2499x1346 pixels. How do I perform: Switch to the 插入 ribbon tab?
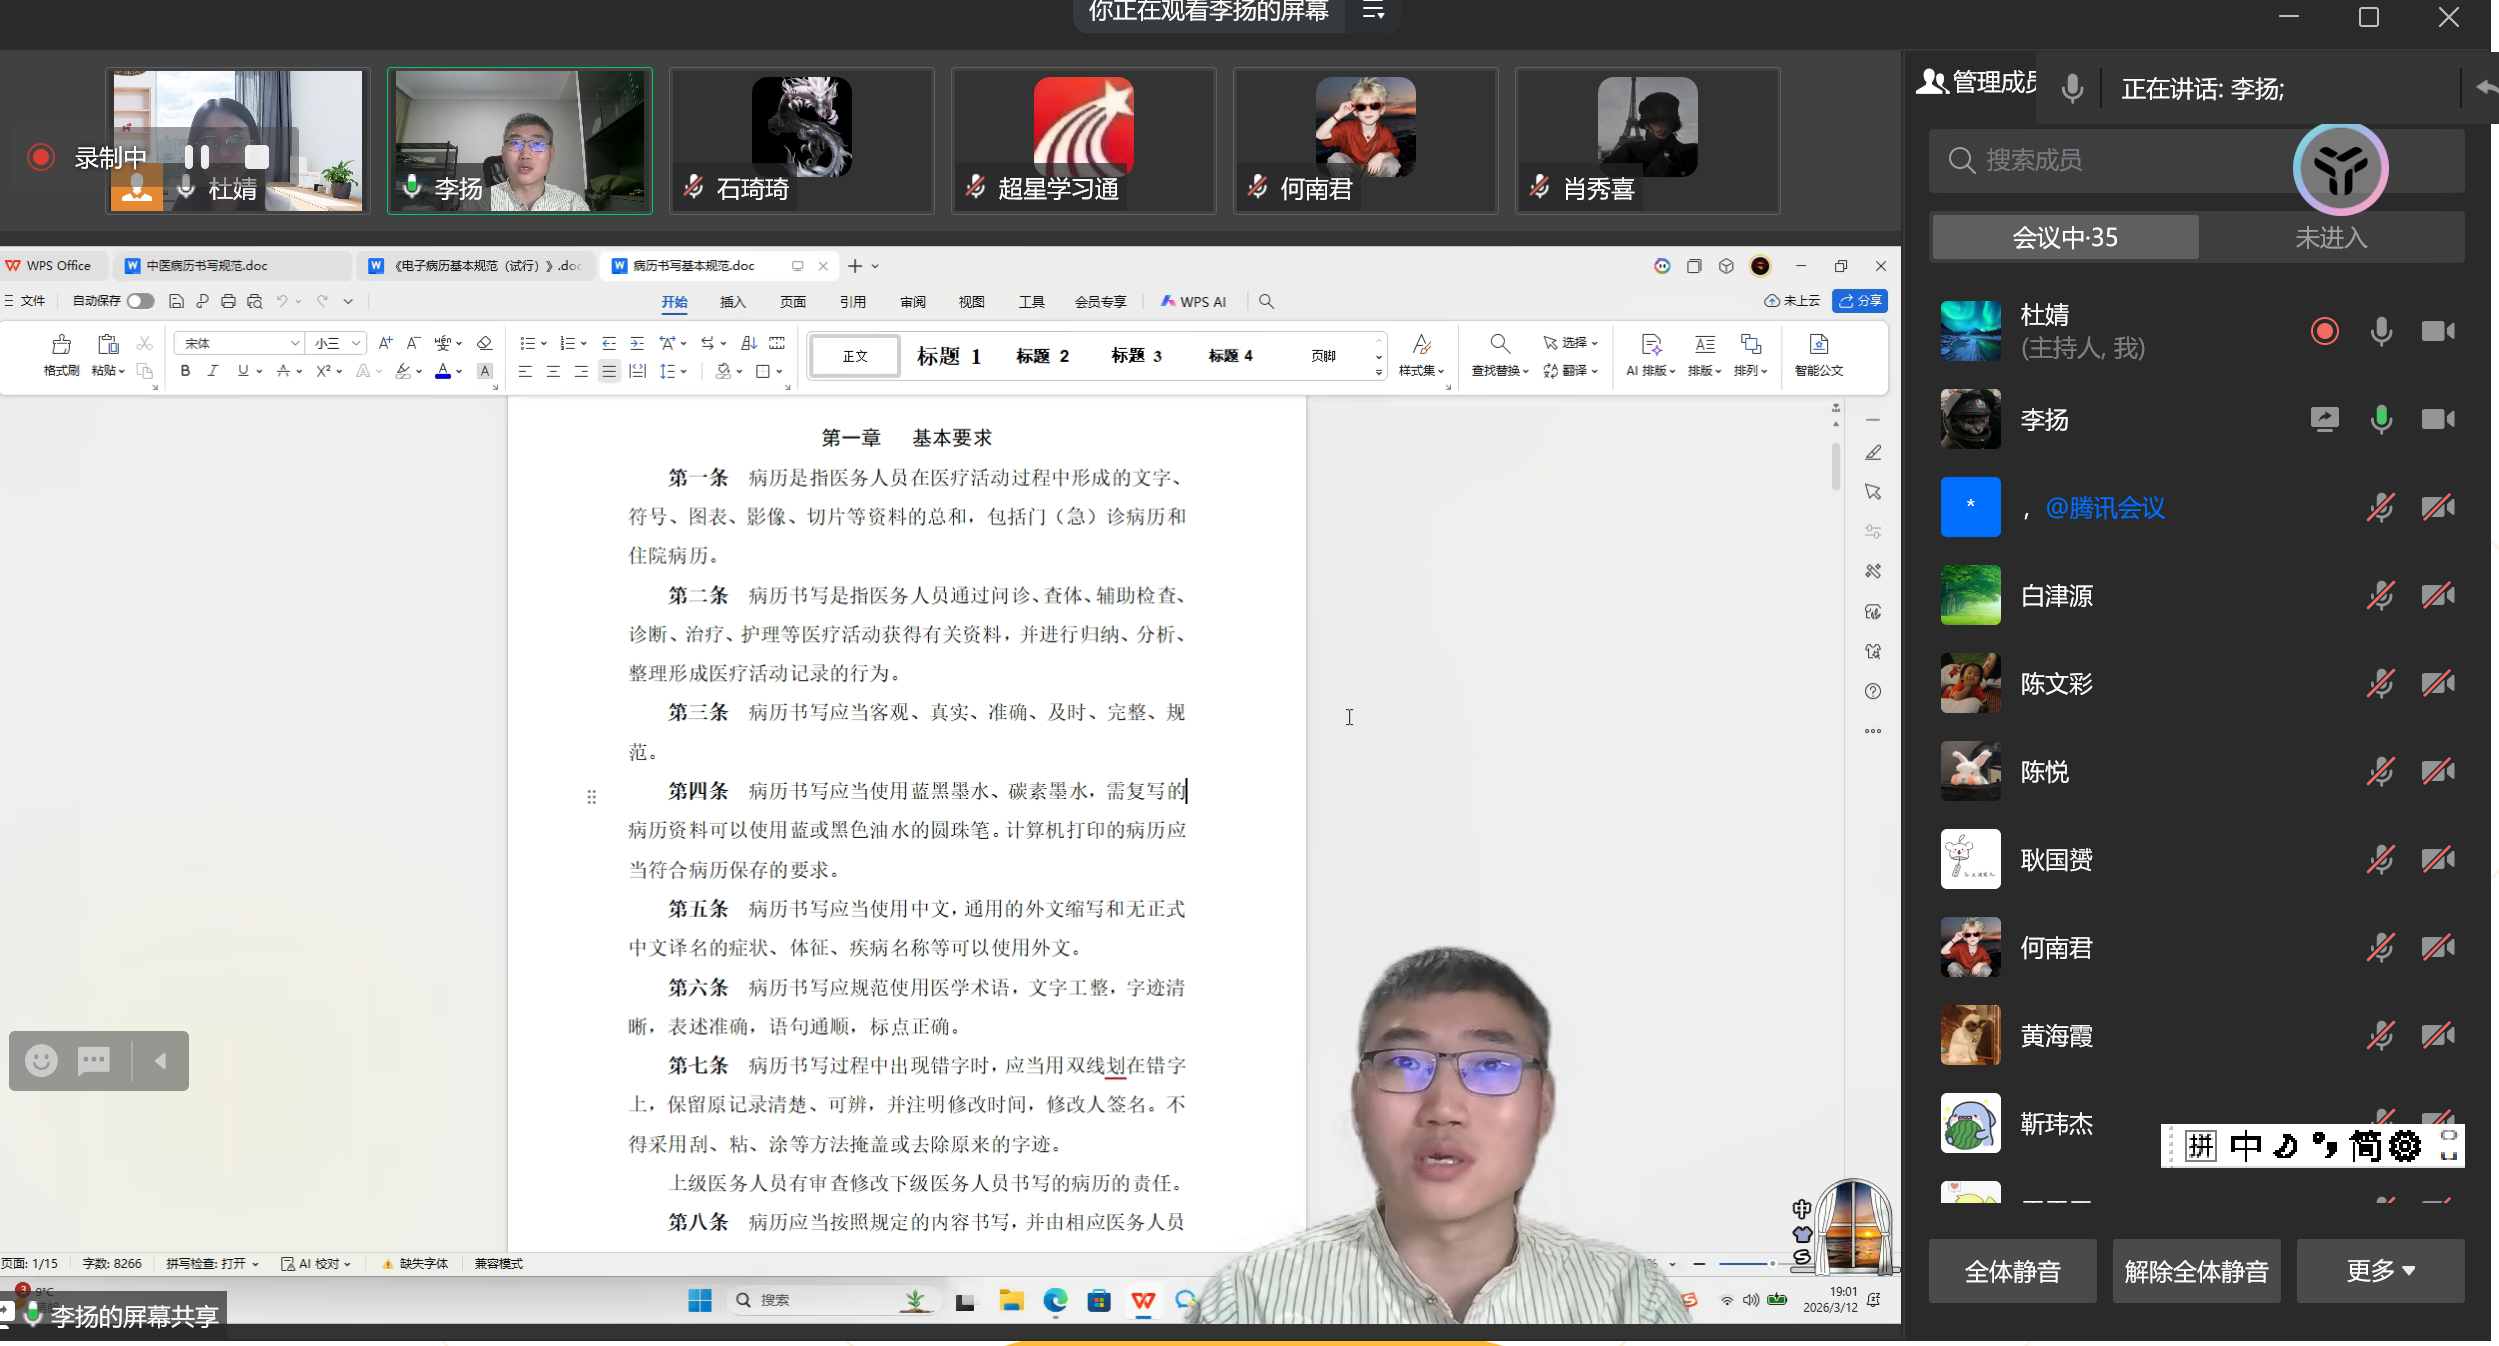[x=732, y=302]
